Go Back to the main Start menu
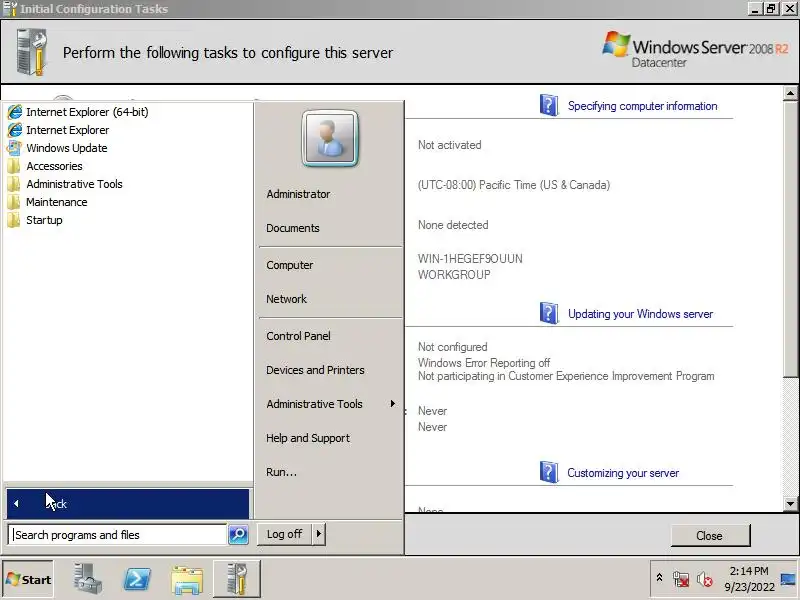This screenshot has width=800, height=600. (x=128, y=504)
